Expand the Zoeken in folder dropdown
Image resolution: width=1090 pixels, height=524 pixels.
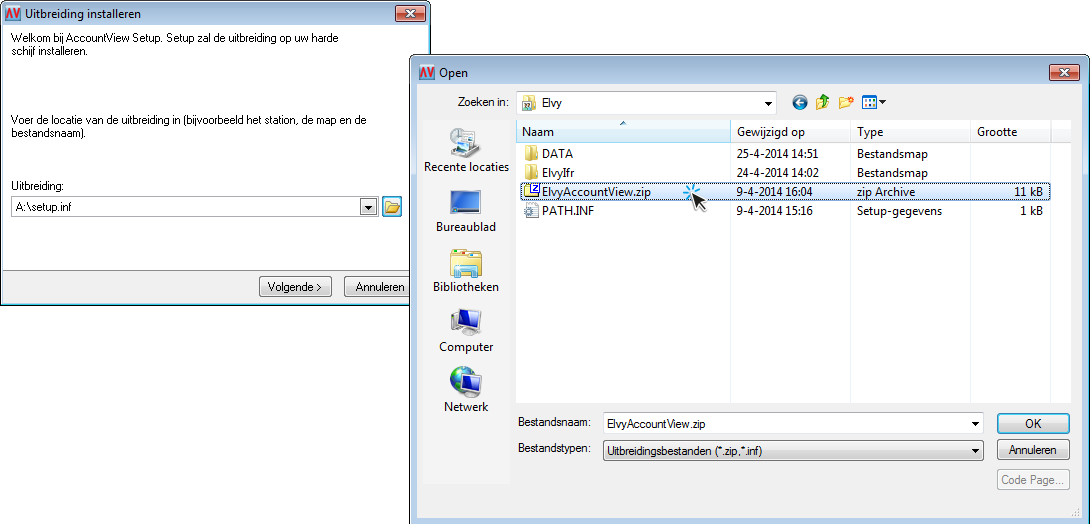click(768, 104)
